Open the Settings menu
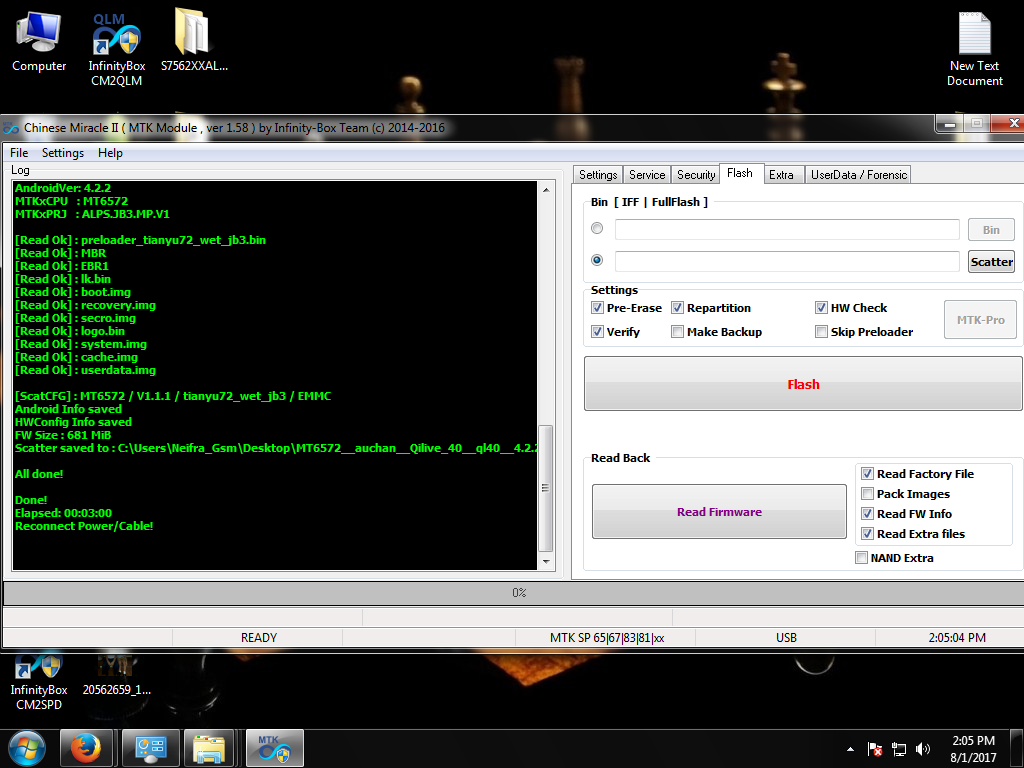This screenshot has height=768, width=1024. click(x=62, y=153)
